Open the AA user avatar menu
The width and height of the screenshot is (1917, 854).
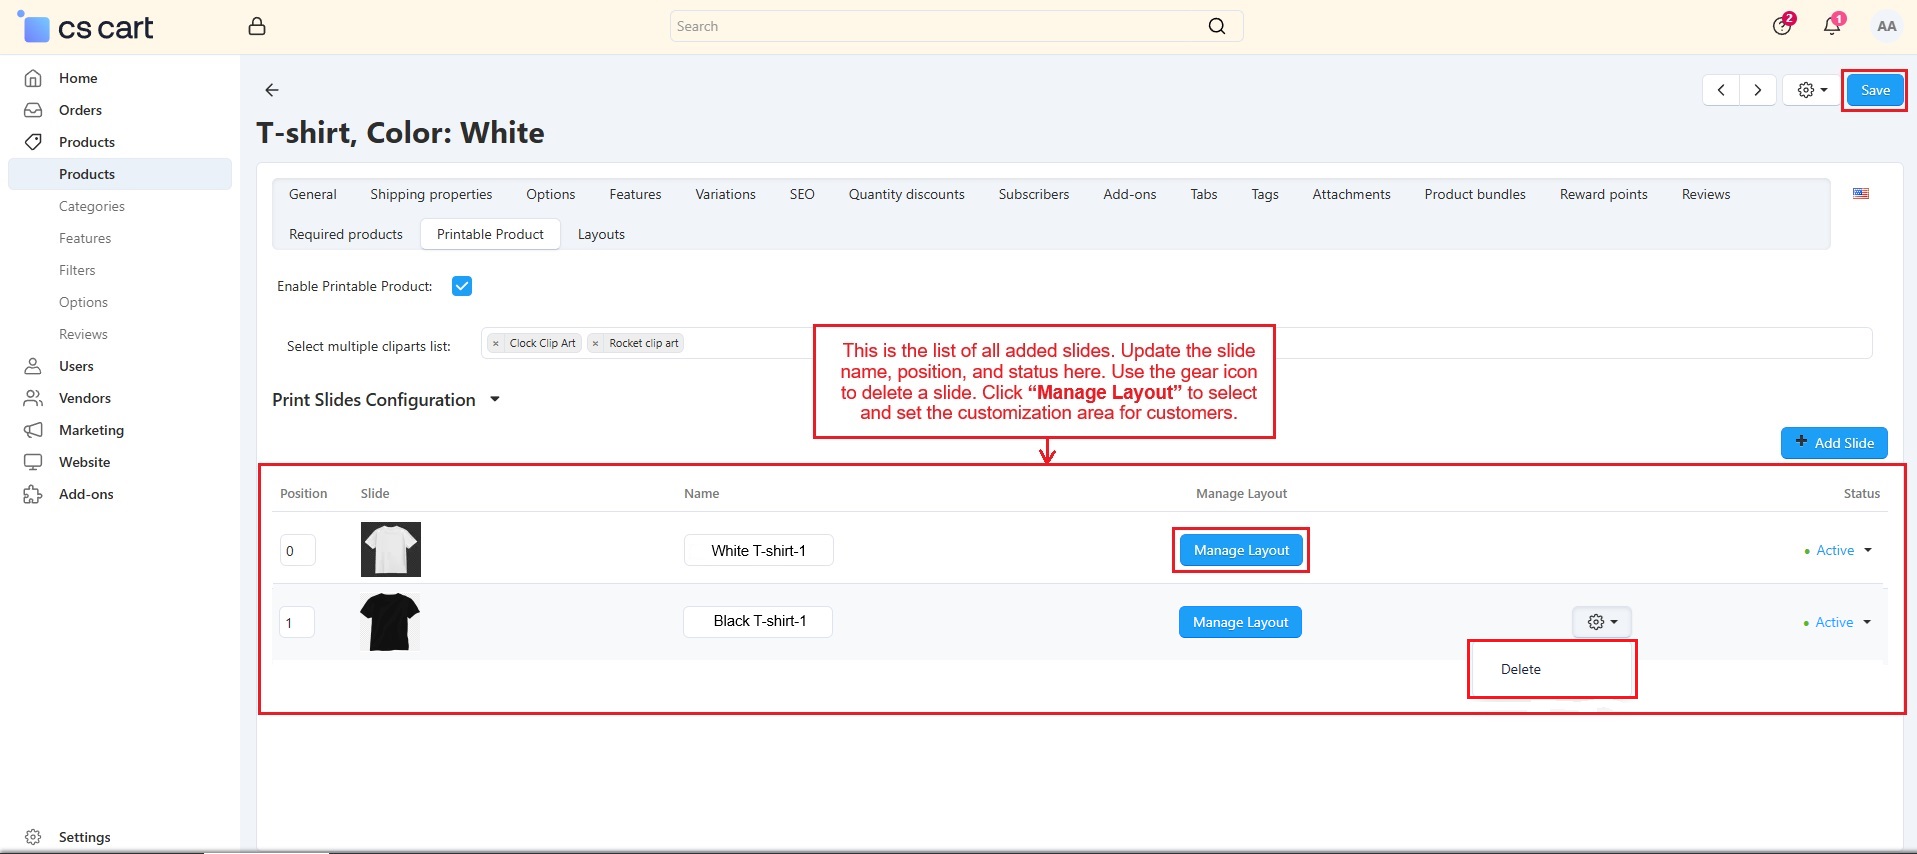click(1886, 26)
